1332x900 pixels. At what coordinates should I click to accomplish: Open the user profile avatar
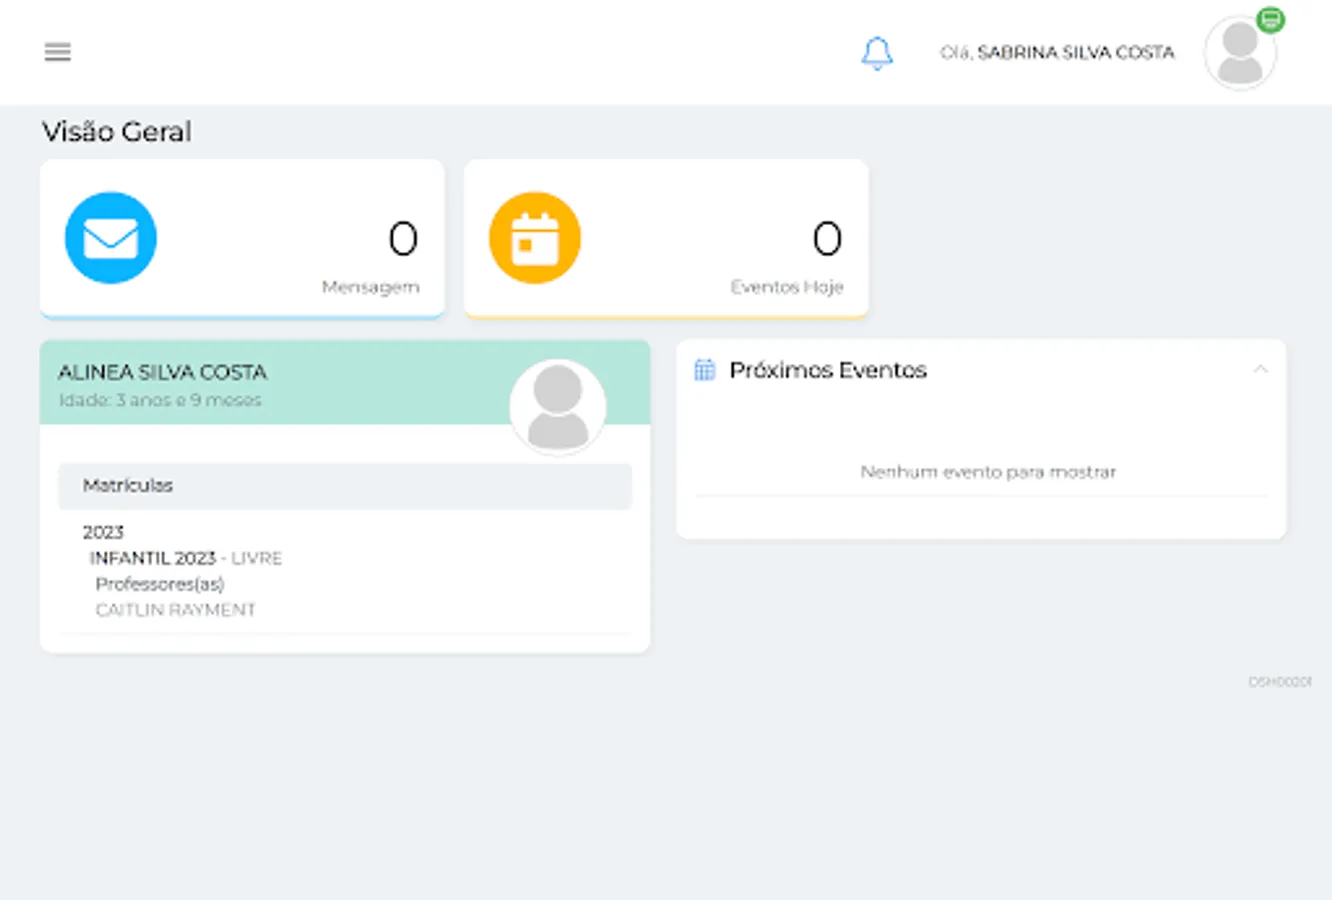(1240, 53)
